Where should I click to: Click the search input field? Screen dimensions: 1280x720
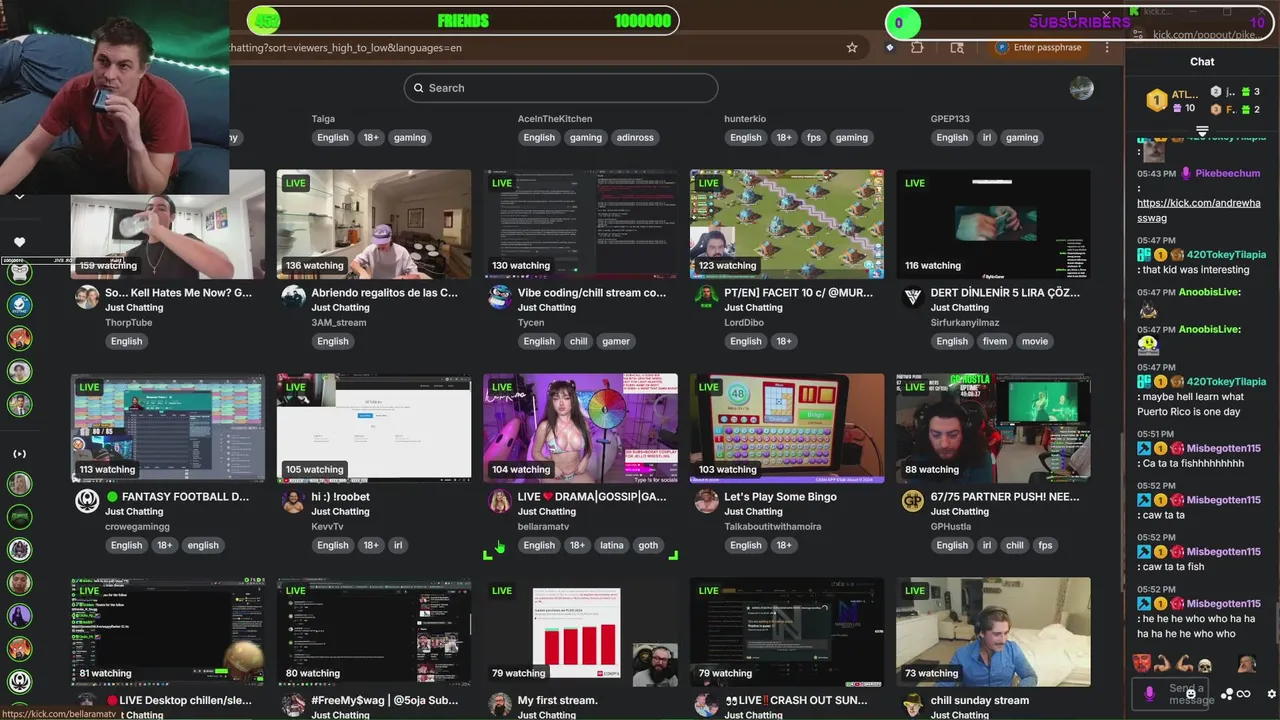(x=561, y=88)
